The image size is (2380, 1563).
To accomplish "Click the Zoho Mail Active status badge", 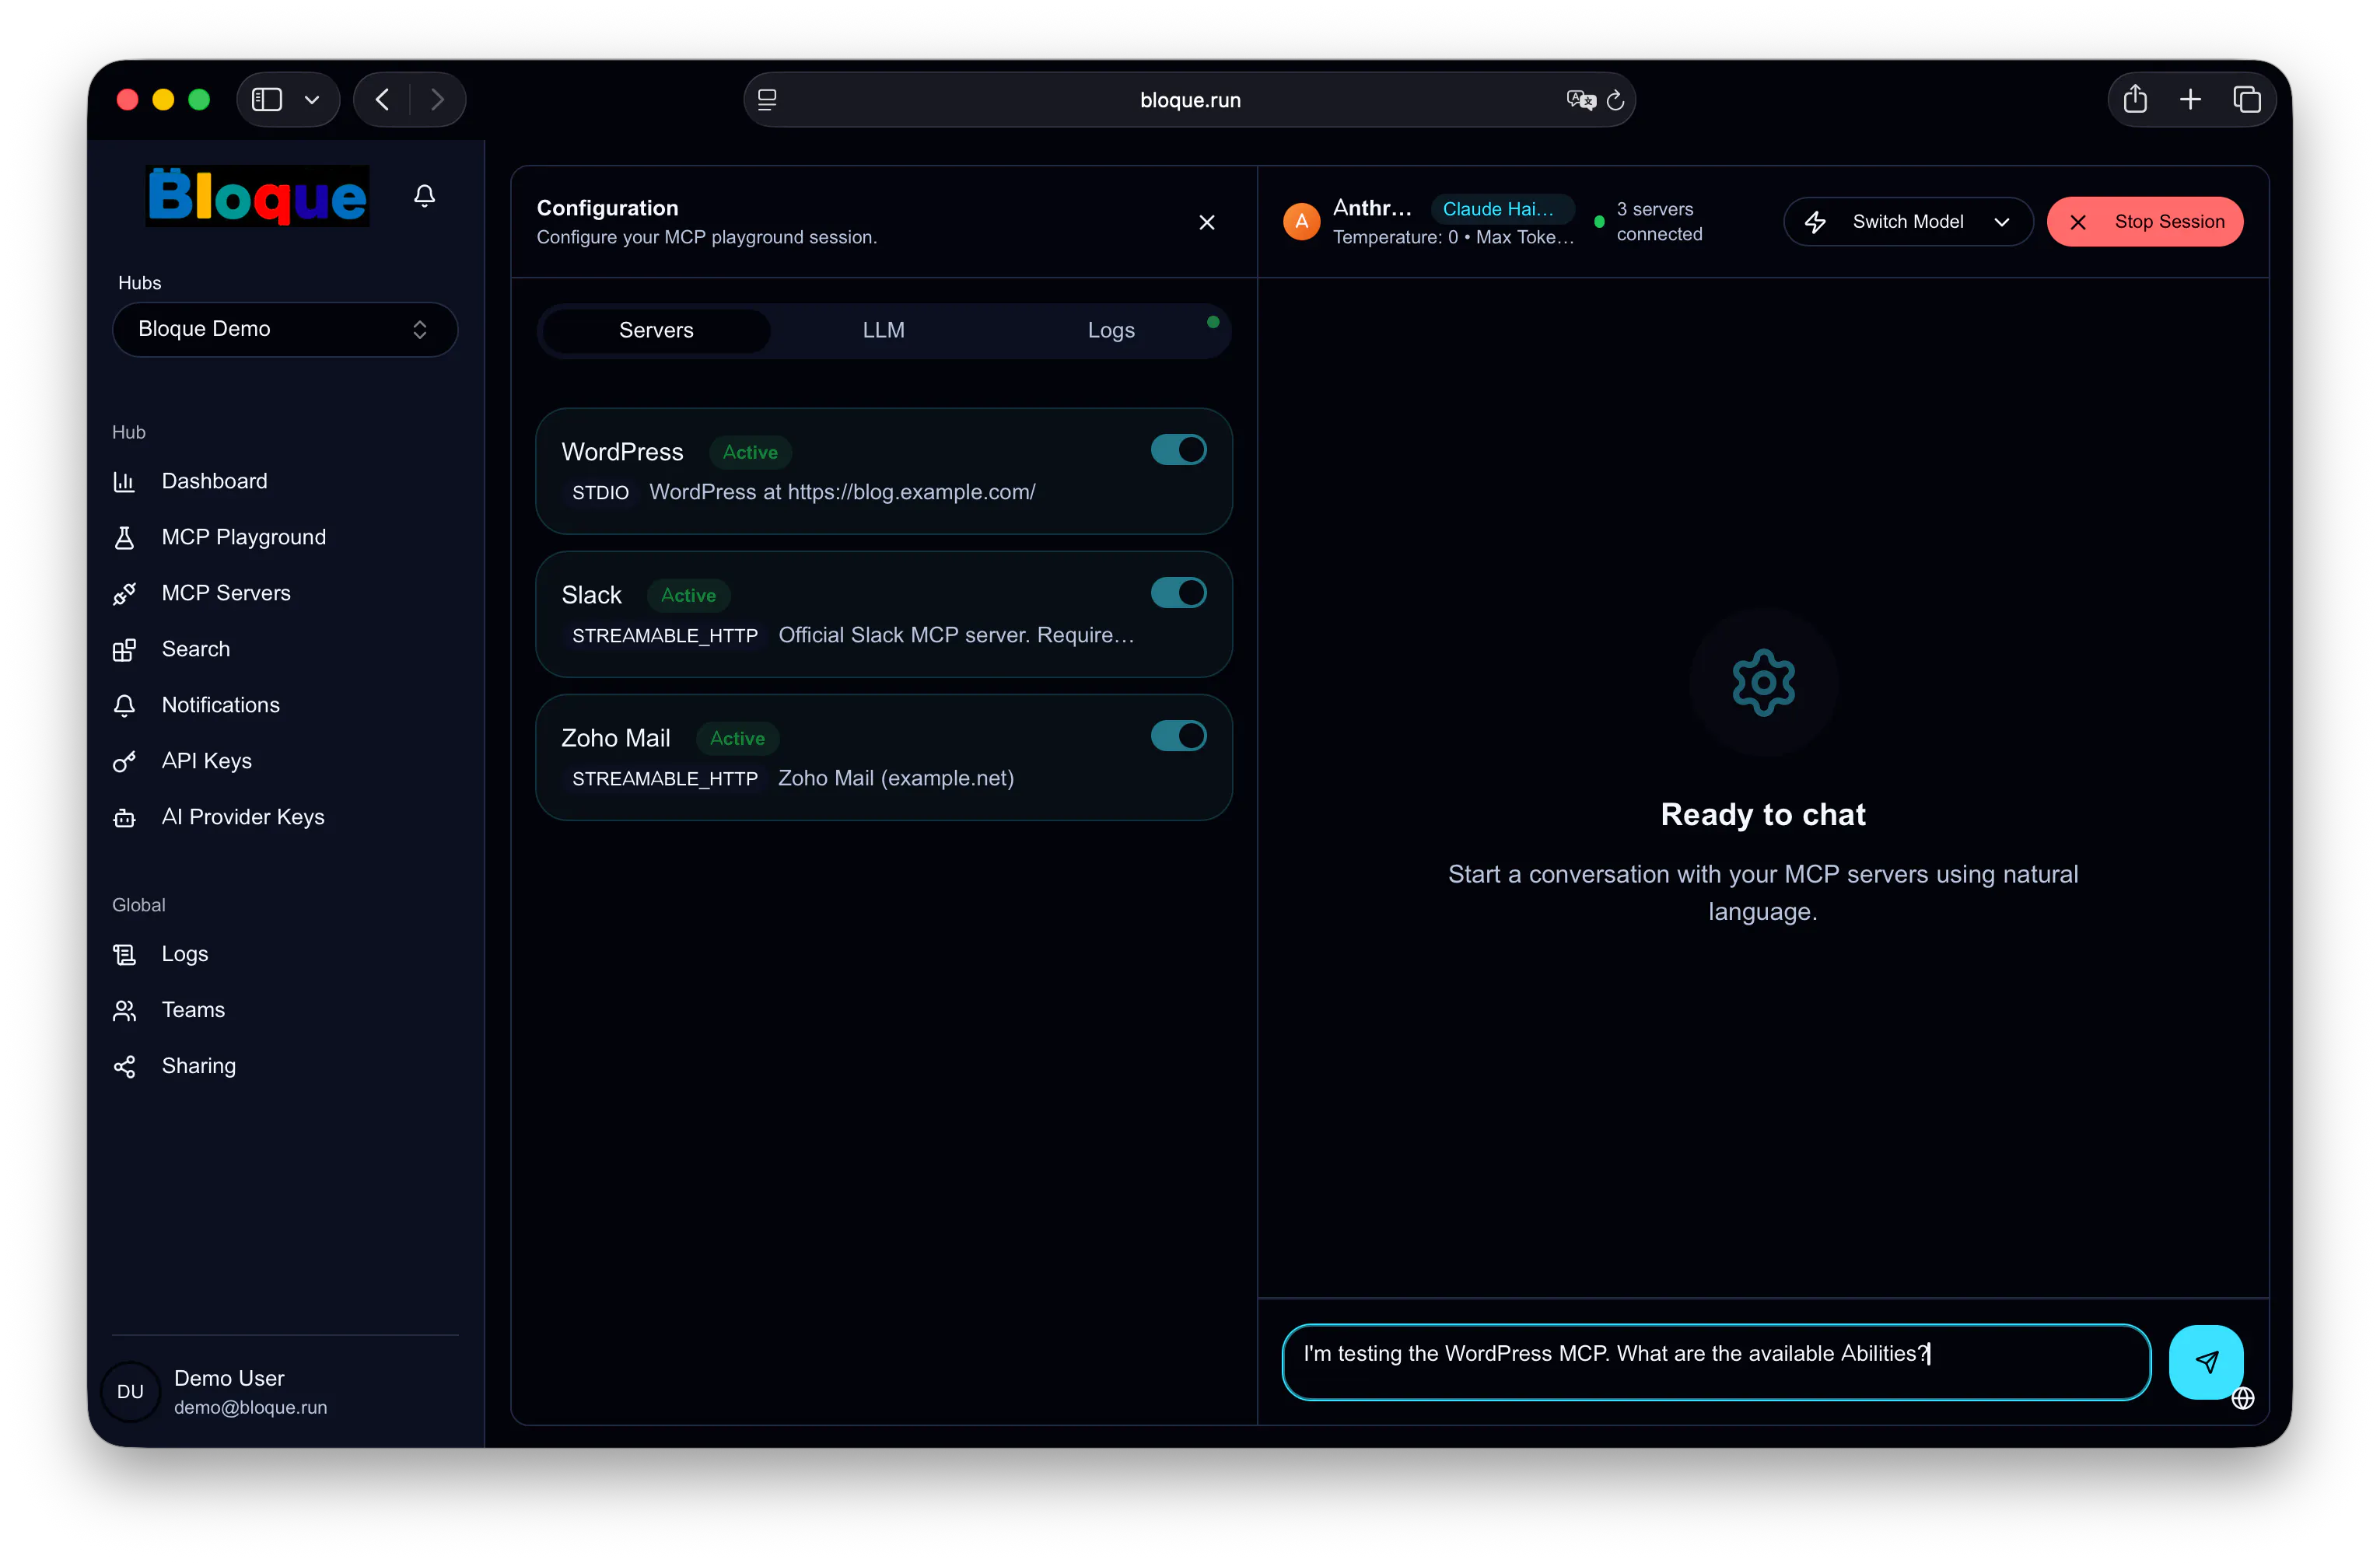I will [737, 738].
